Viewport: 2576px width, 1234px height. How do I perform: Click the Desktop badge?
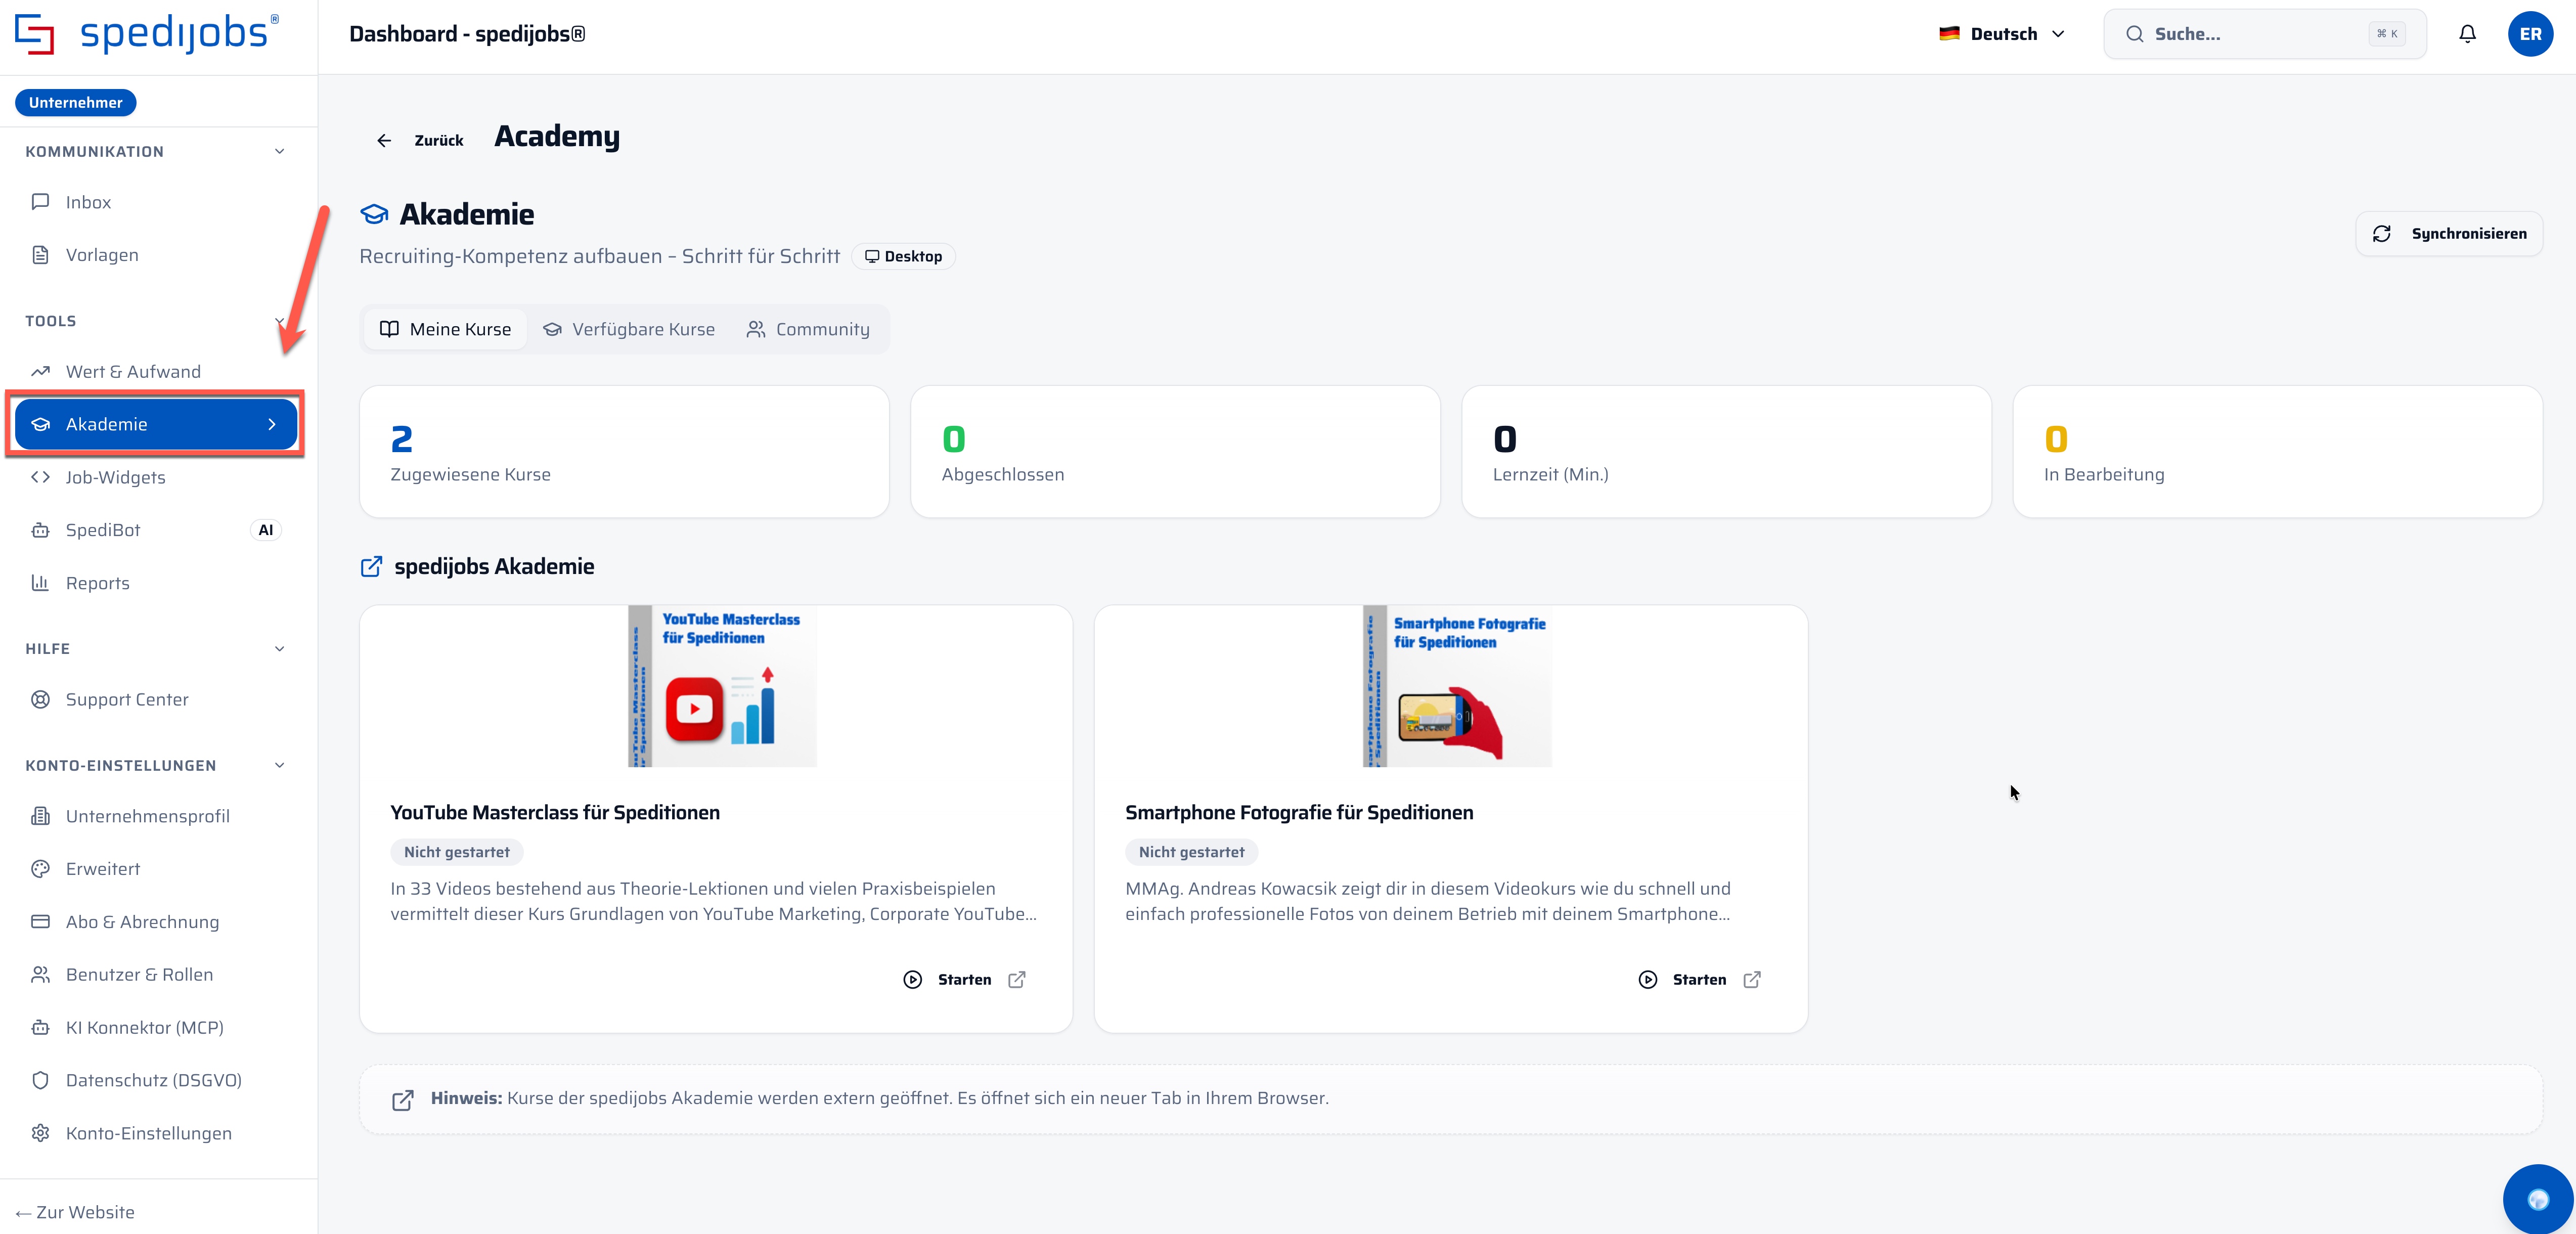coord(903,257)
